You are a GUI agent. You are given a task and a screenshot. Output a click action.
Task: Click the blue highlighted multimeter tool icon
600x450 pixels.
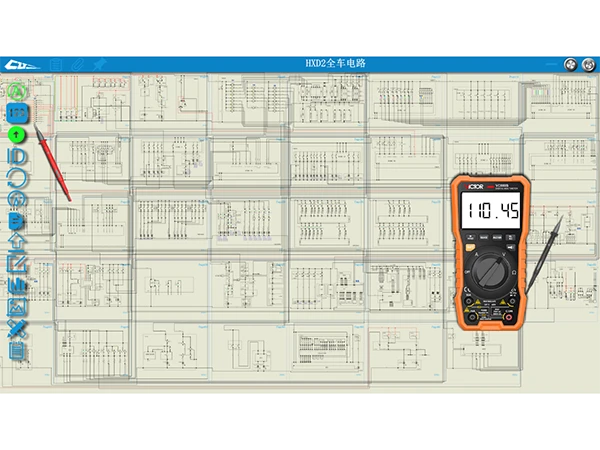coord(17,113)
